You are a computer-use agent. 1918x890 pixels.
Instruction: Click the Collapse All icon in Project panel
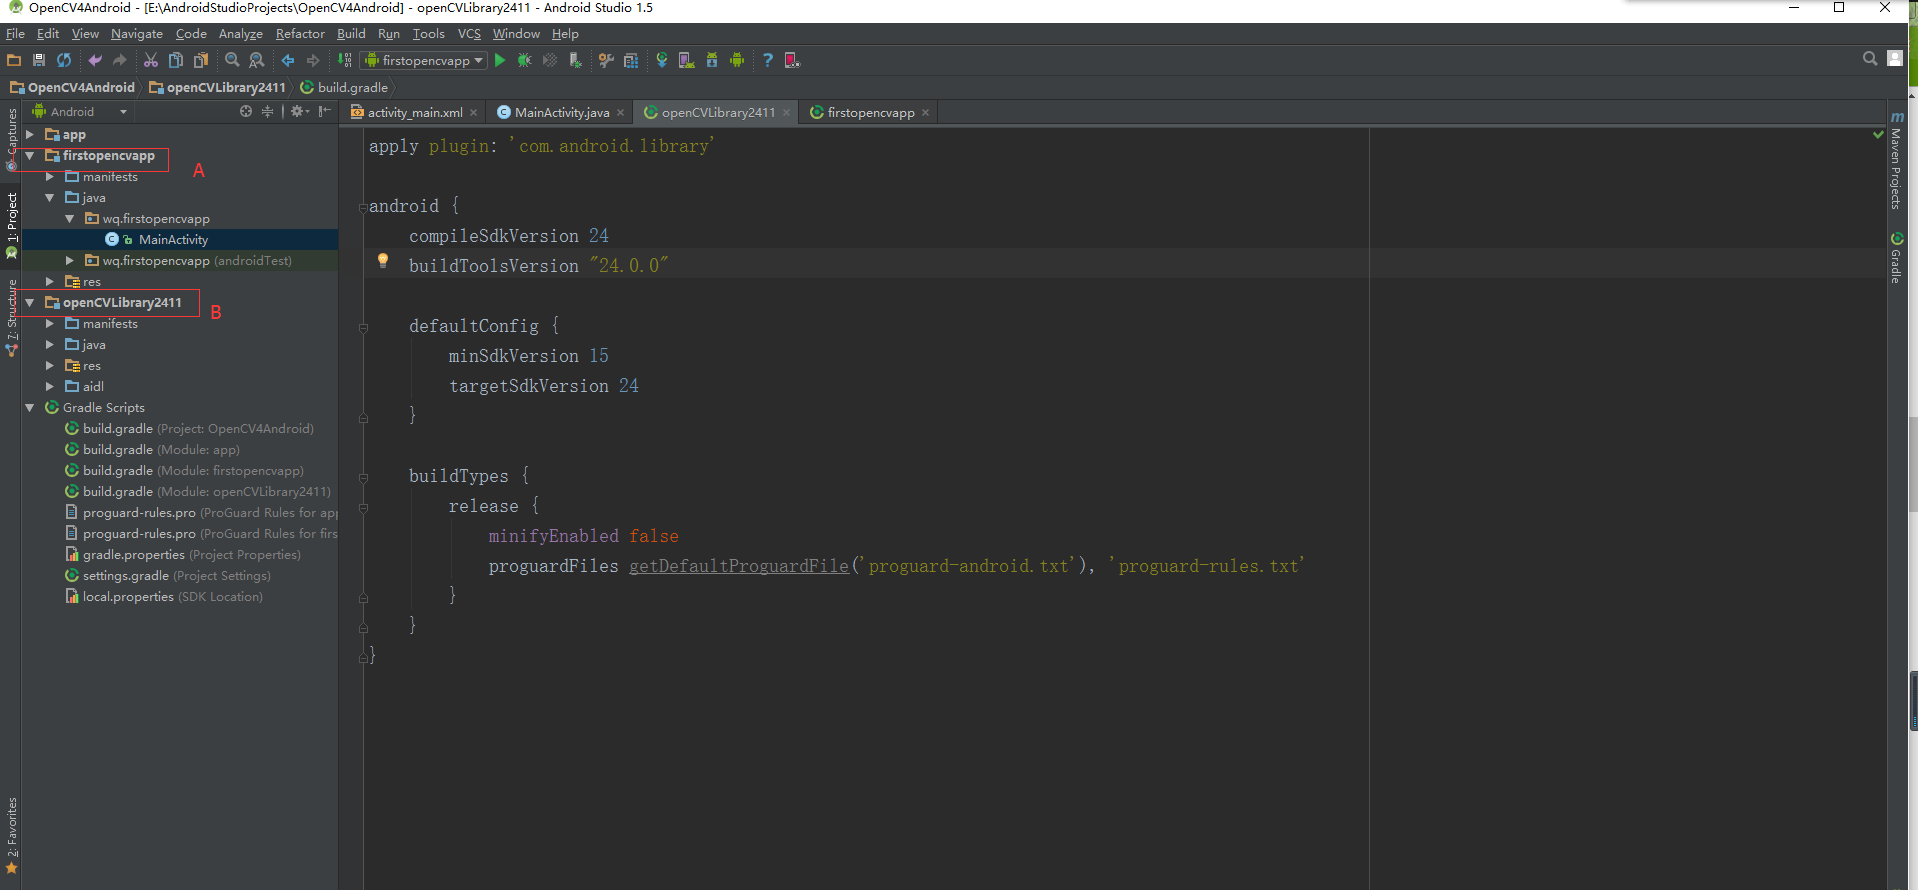click(267, 111)
